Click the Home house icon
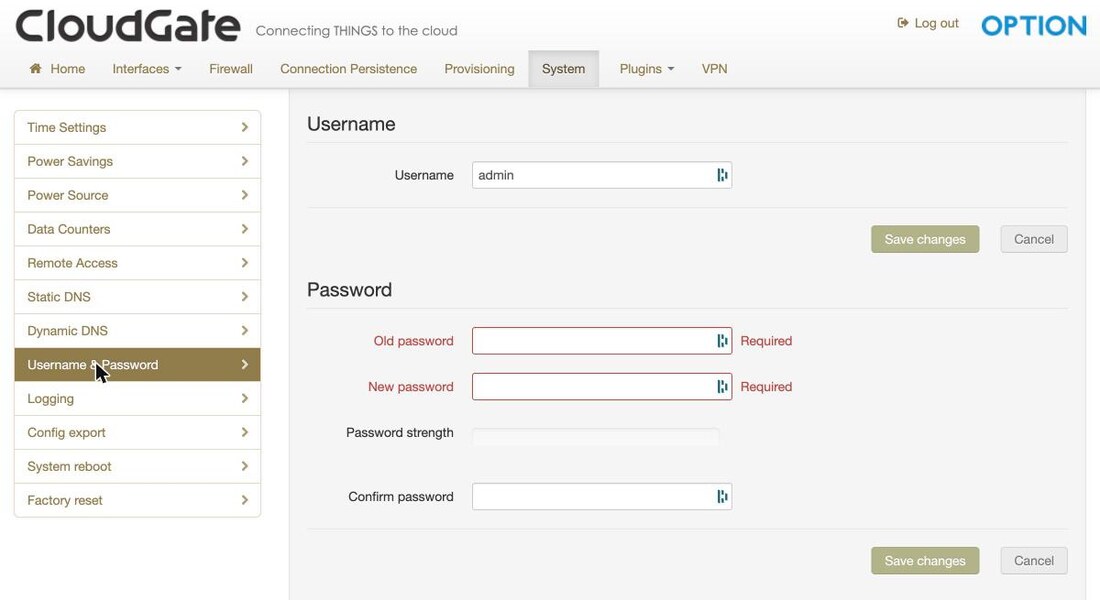 click(35, 68)
